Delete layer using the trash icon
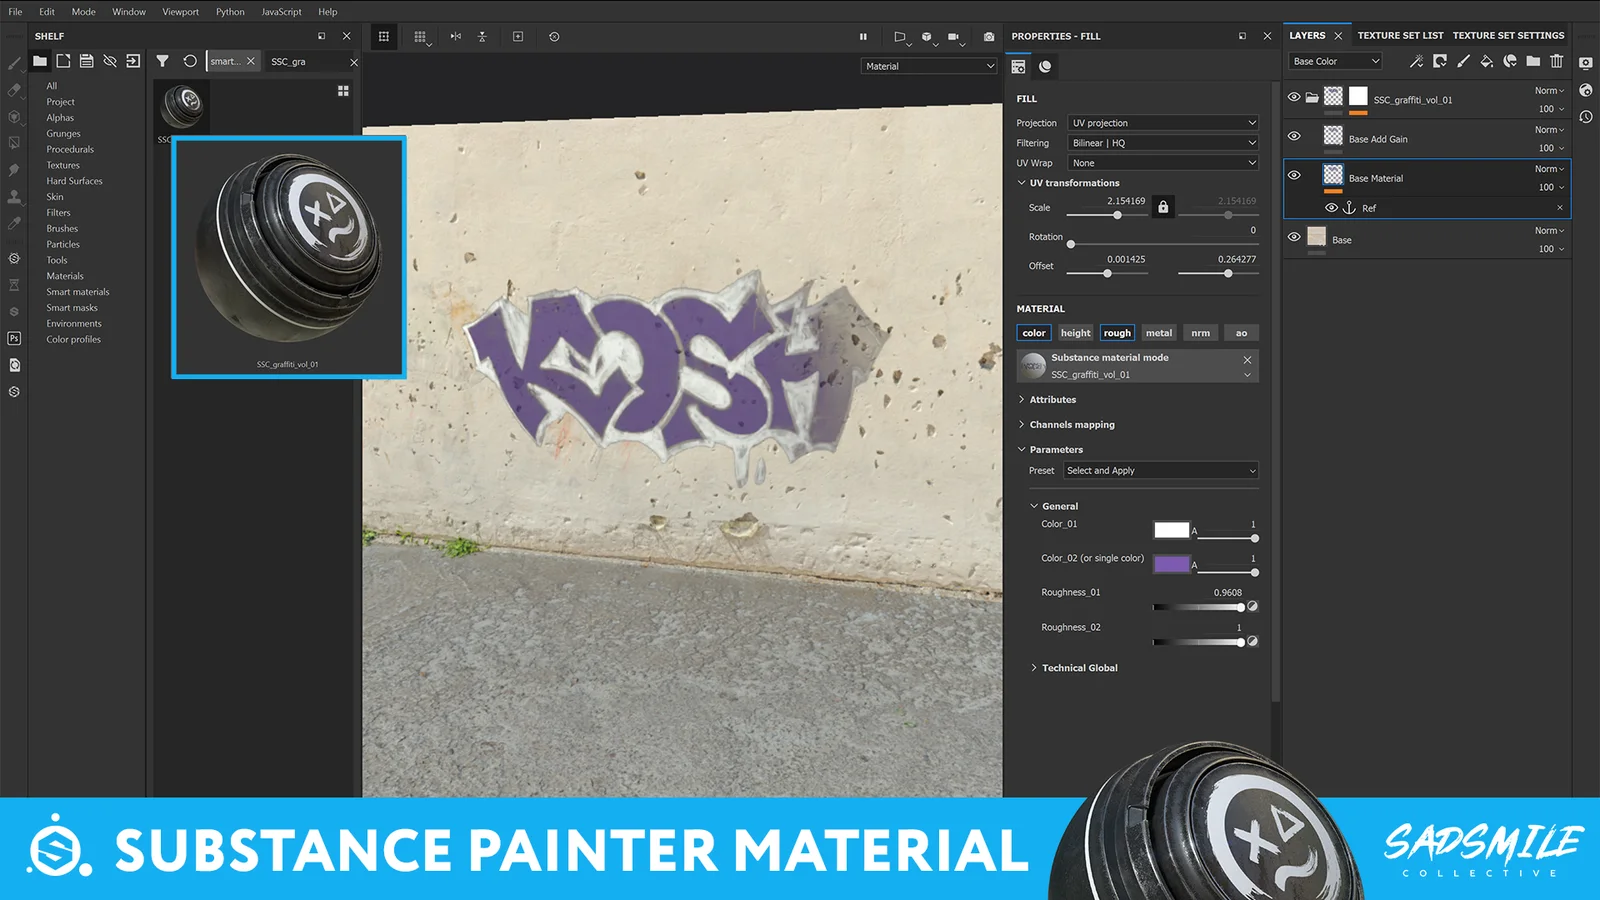The height and width of the screenshot is (900, 1600). (1557, 61)
